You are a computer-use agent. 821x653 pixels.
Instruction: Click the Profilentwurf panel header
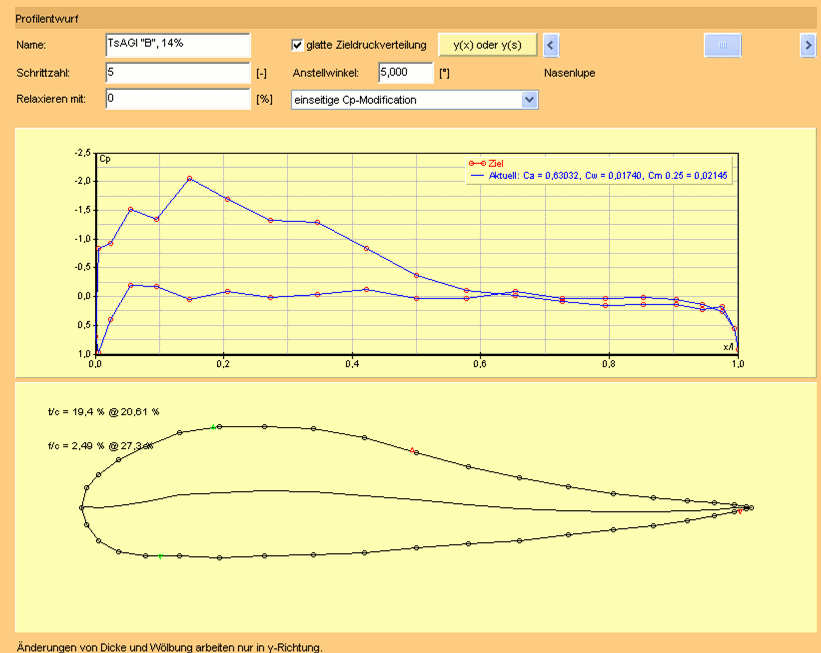pyautogui.click(x=410, y=18)
